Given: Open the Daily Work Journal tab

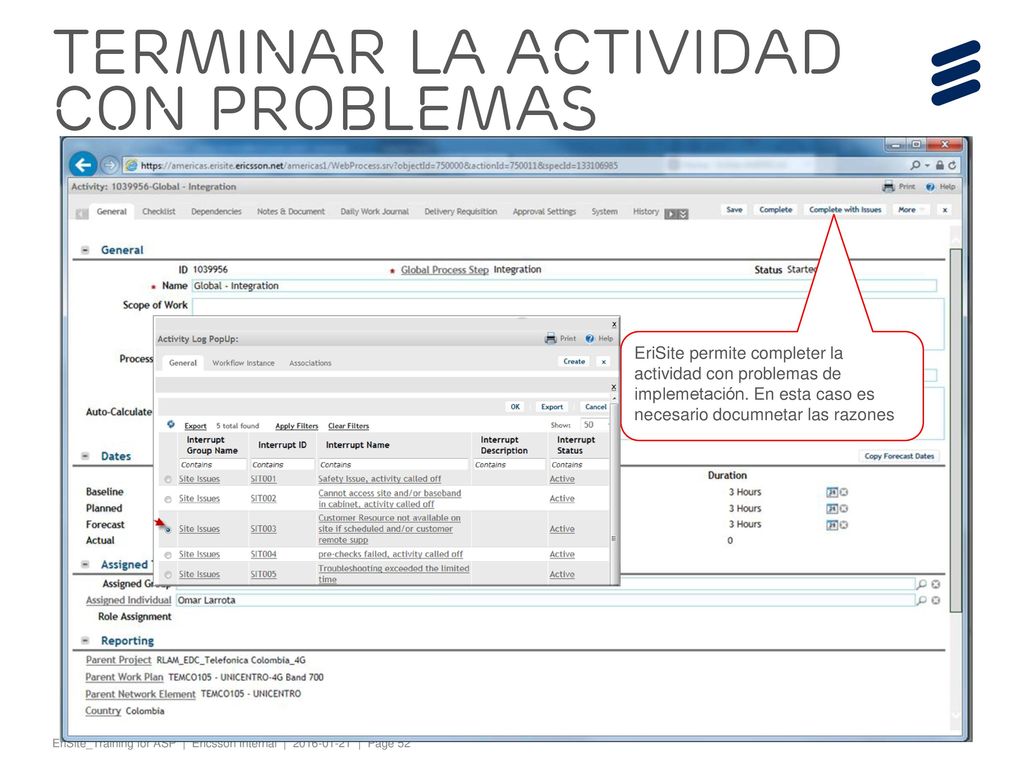Looking at the screenshot, I should 375,212.
